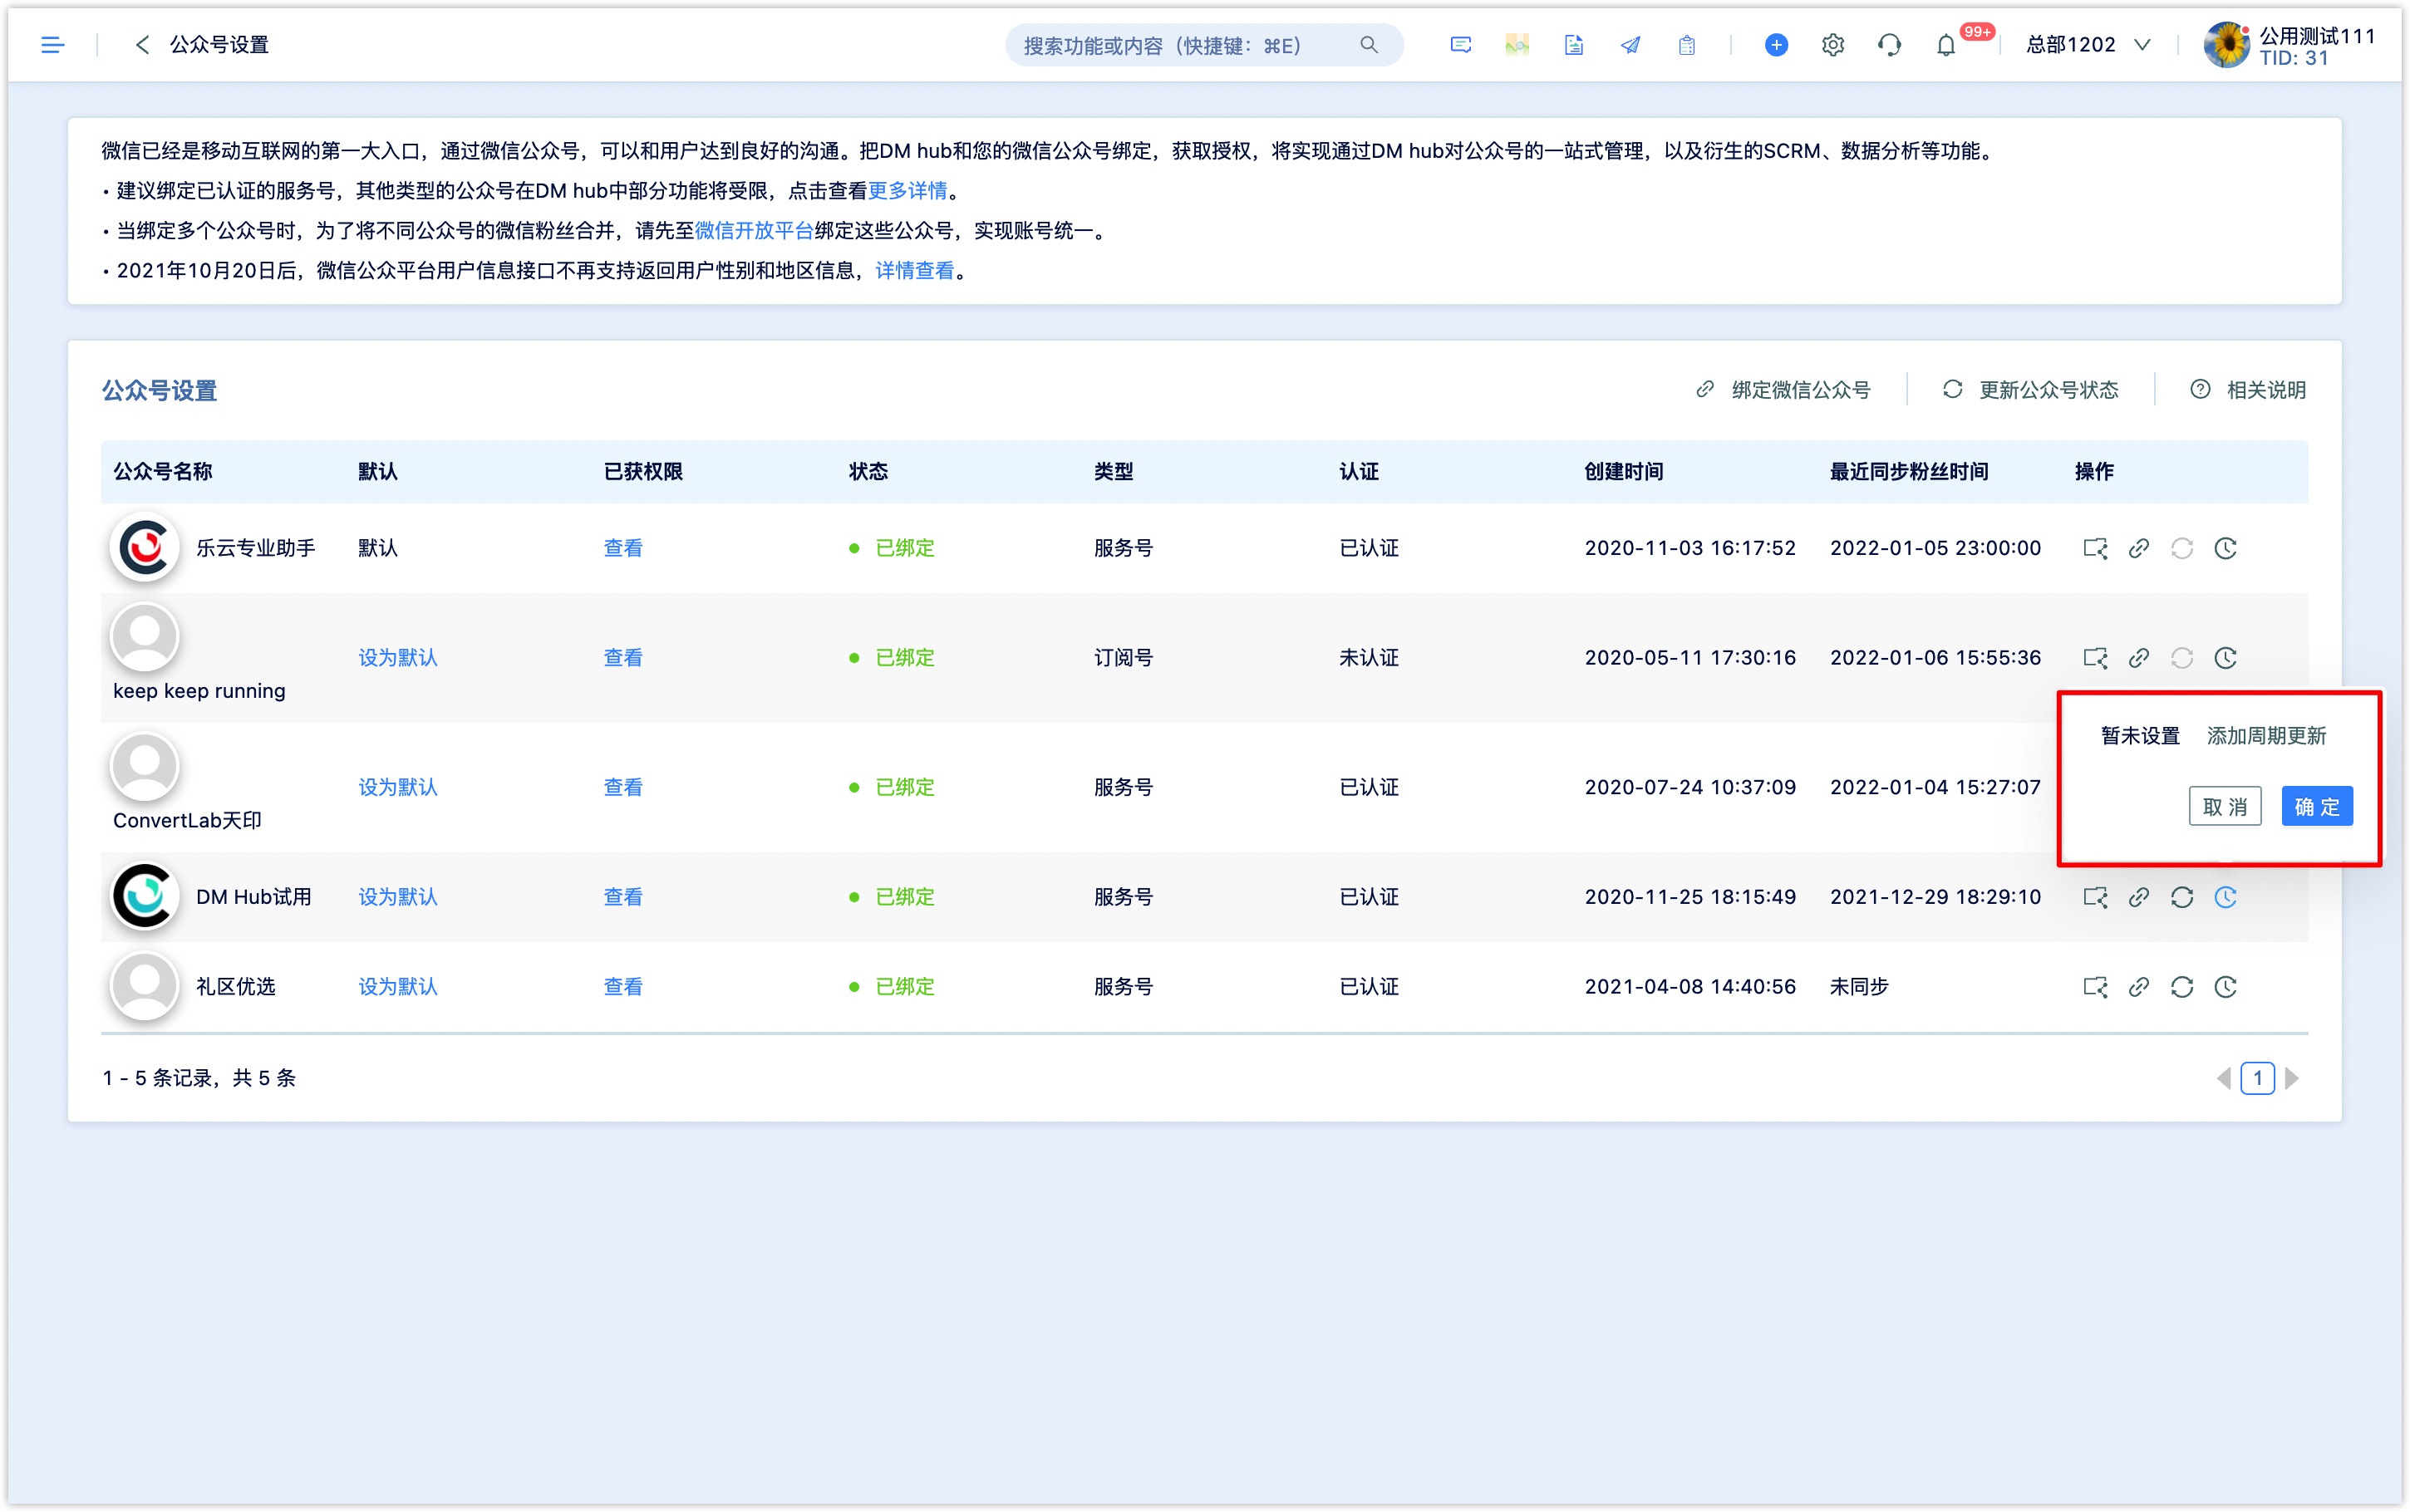Click the 创建时间 column header
The image size is (2410, 1512).
1623,472
